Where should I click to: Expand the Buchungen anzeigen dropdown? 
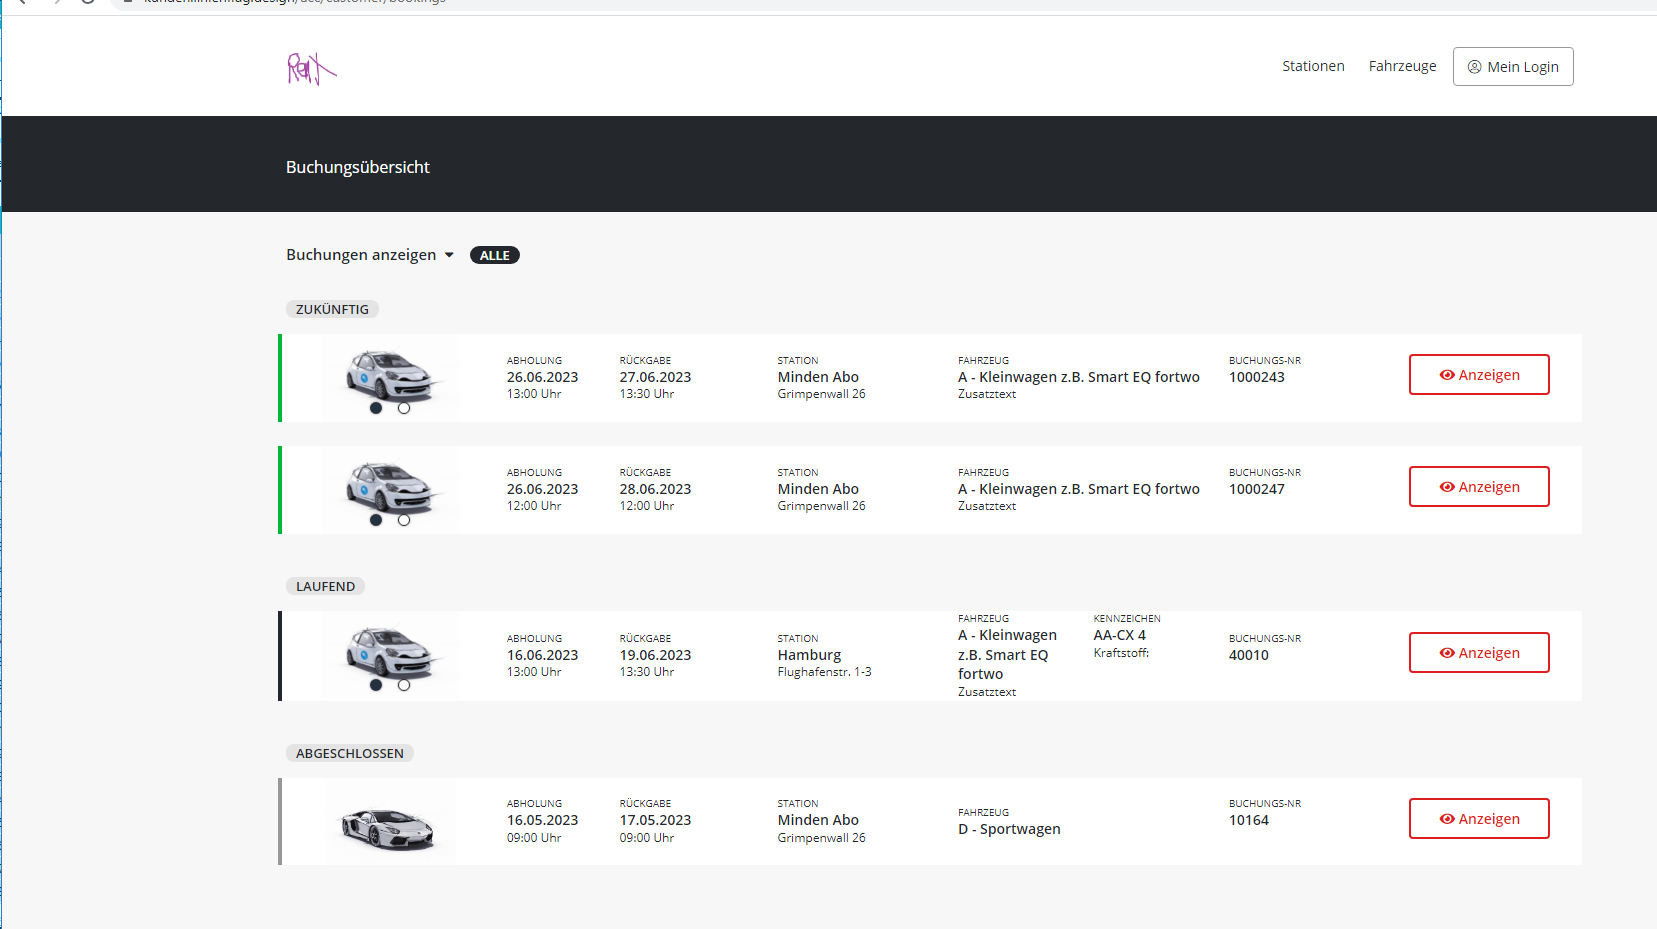tap(361, 255)
